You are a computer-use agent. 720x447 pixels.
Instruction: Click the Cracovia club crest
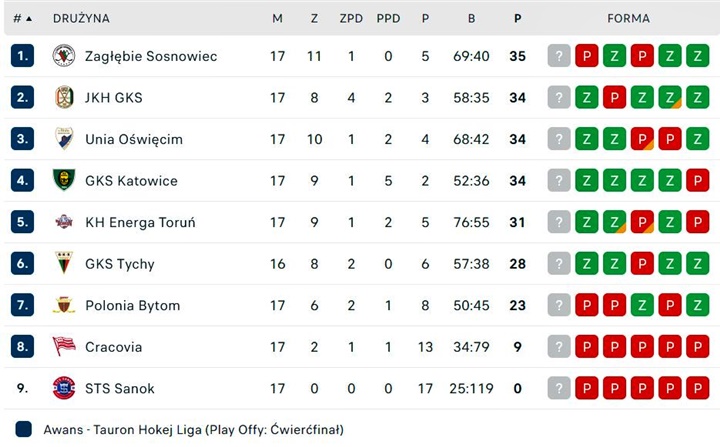click(x=64, y=347)
